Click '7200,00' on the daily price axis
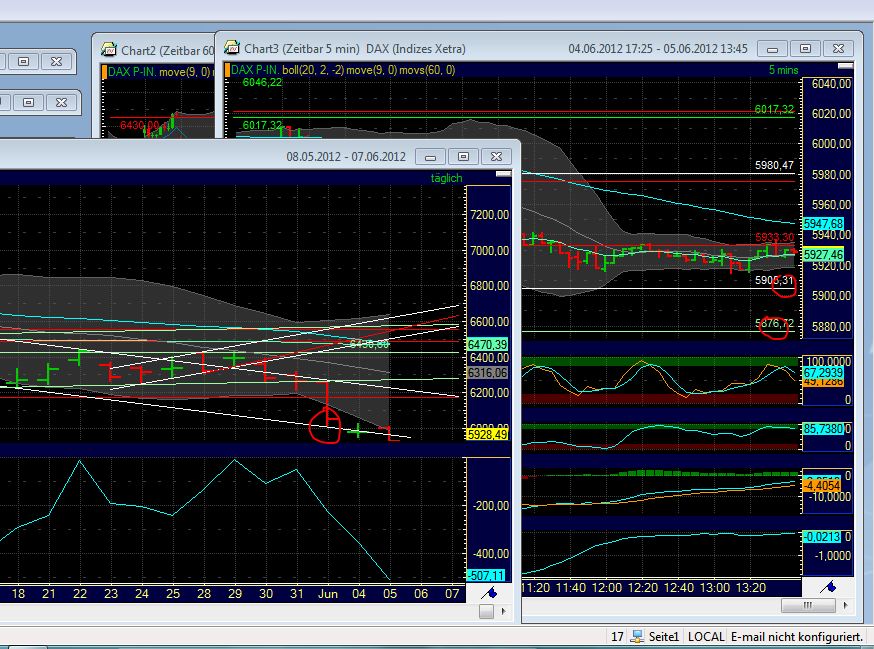This screenshot has width=874, height=649. point(489,215)
